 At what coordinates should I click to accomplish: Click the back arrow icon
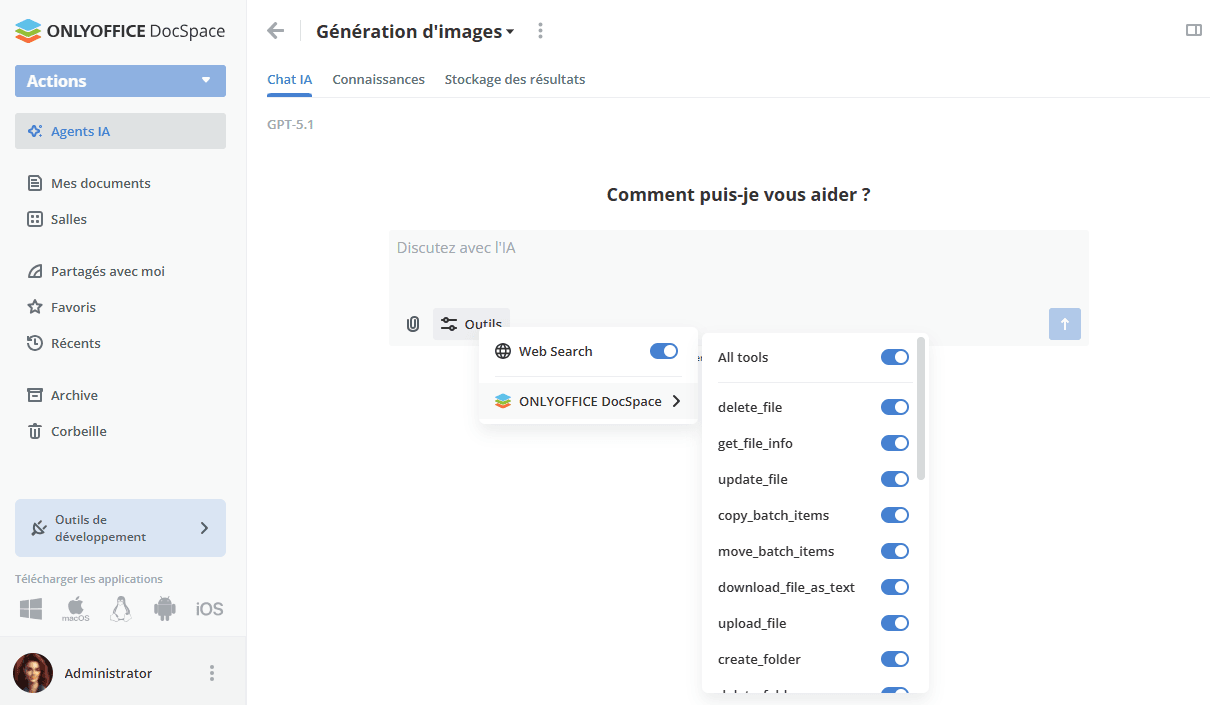tap(276, 31)
